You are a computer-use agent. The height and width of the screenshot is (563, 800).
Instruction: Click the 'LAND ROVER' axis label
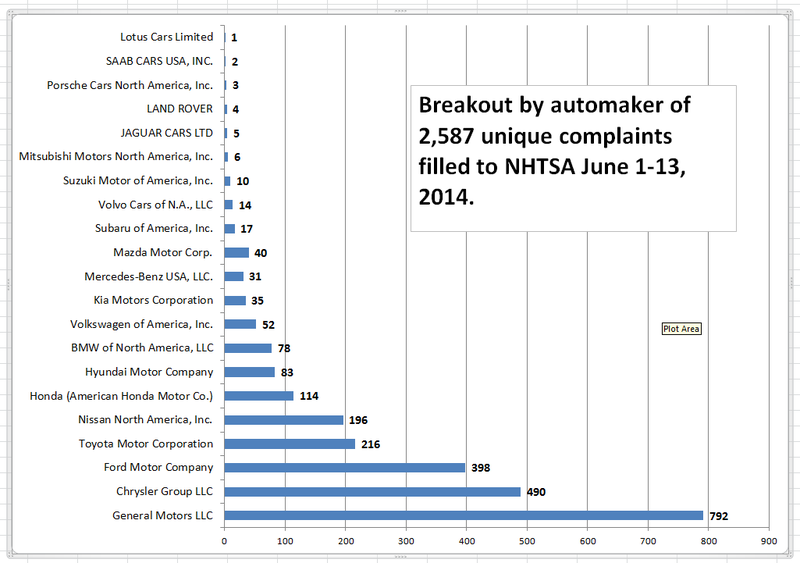coord(180,109)
